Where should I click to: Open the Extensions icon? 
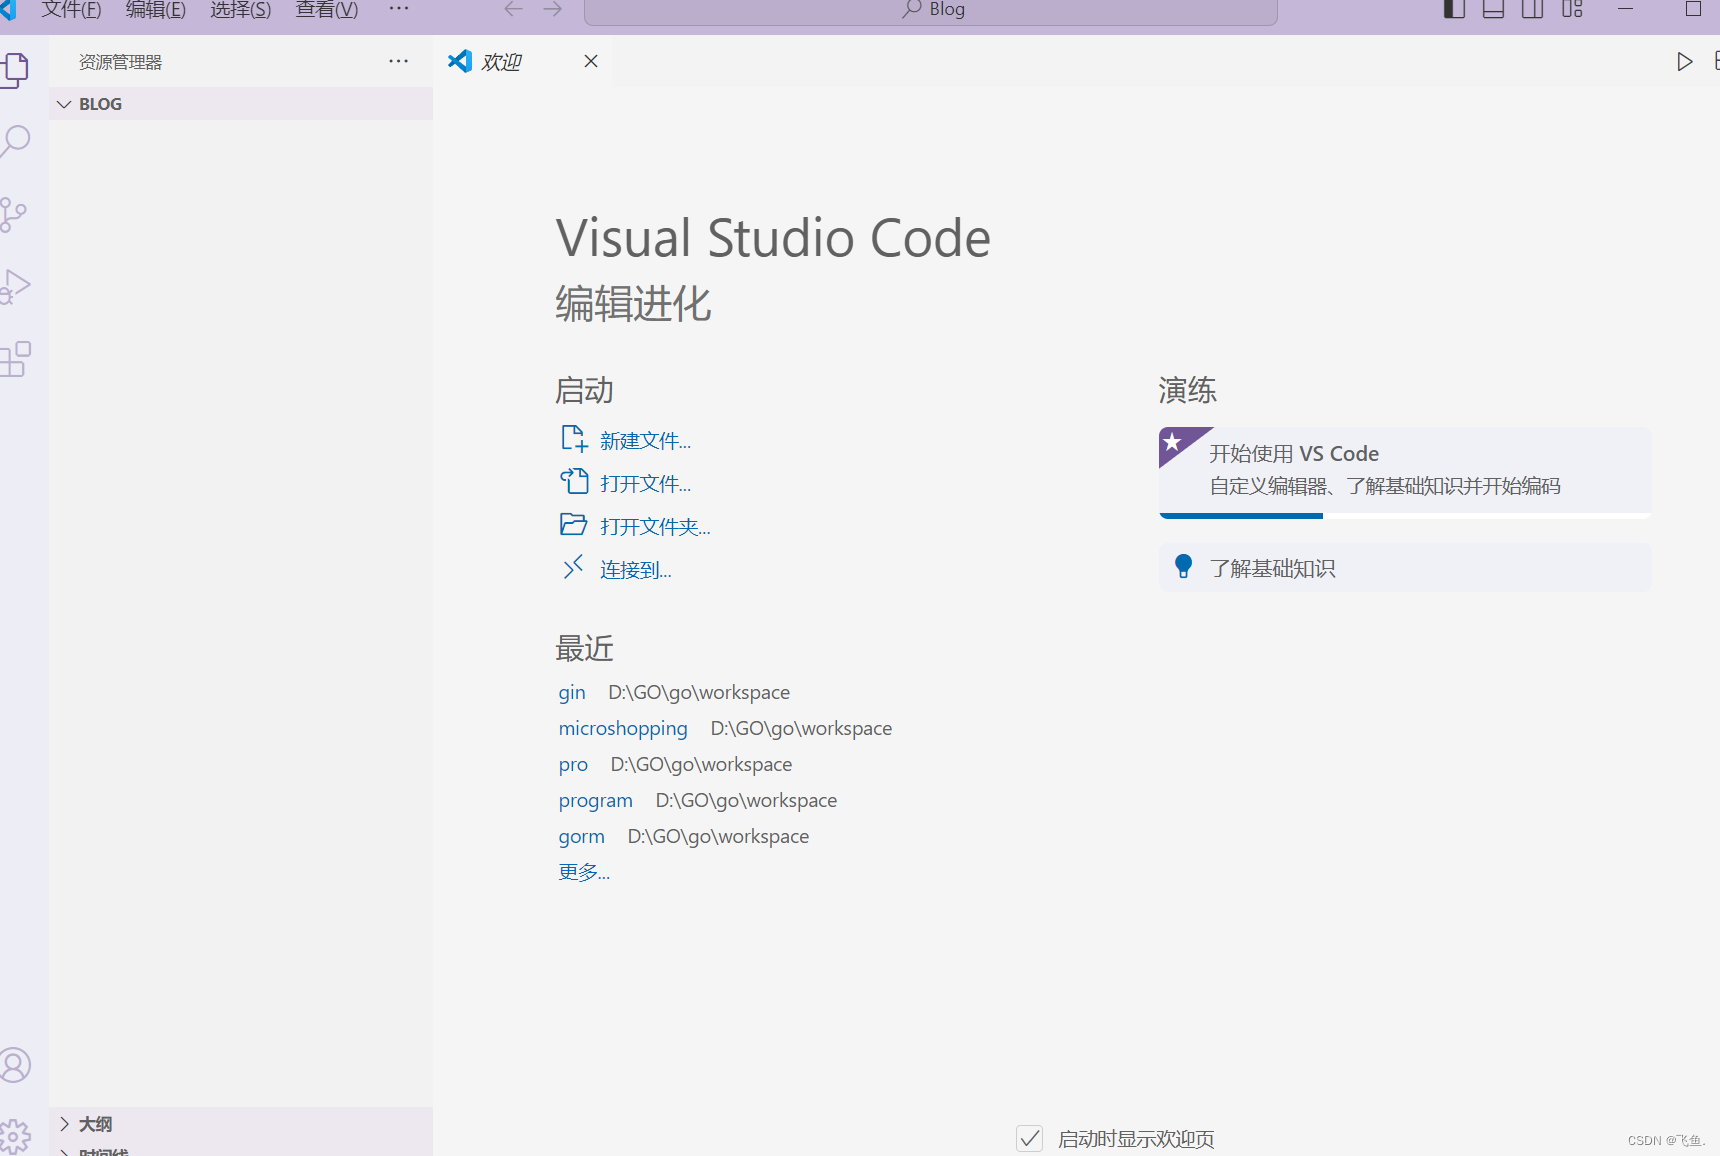click(x=16, y=358)
